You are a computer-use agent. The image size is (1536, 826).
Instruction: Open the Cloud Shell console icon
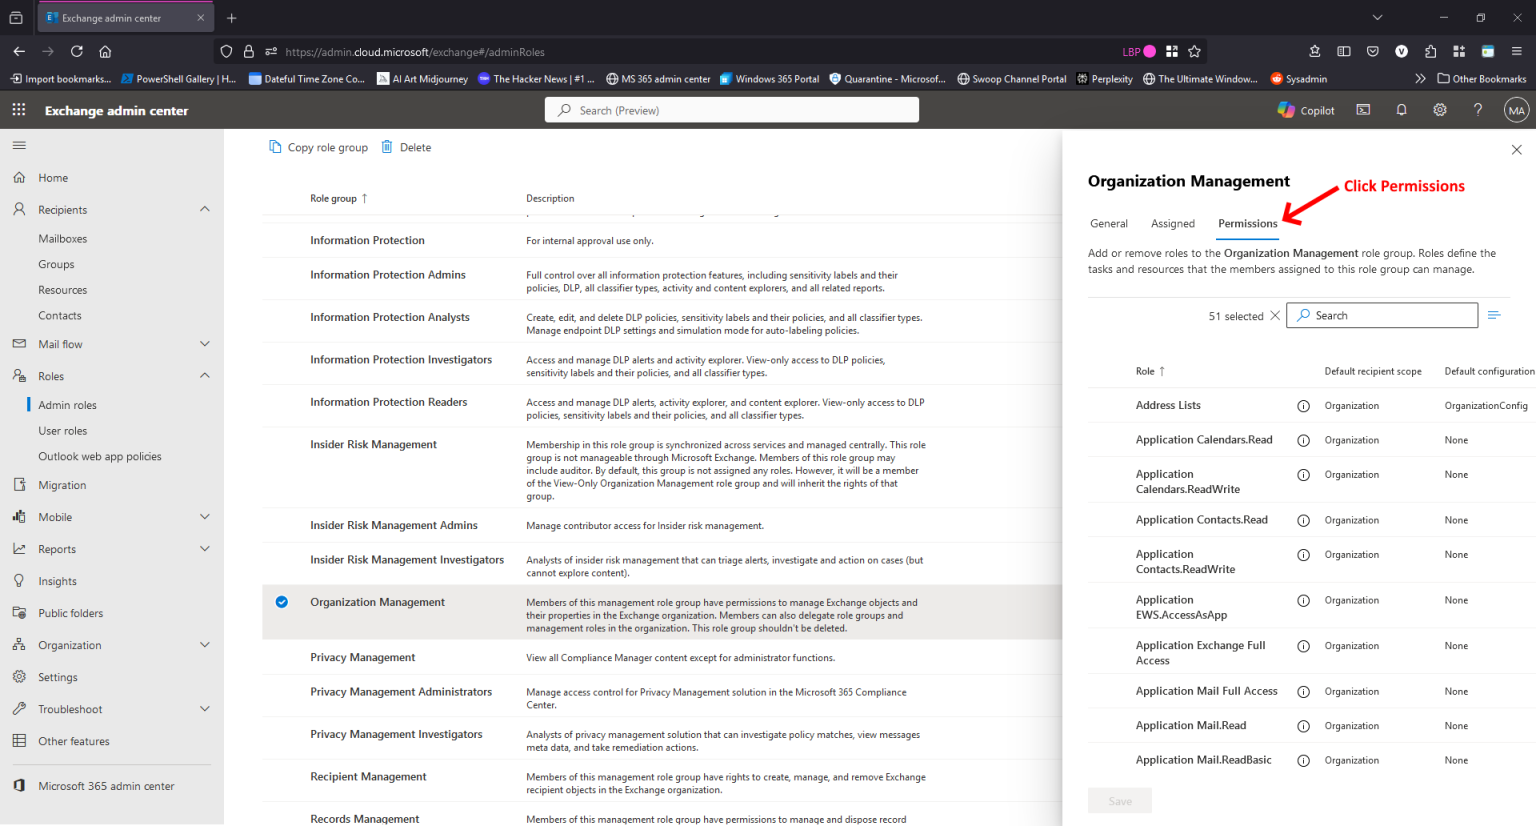click(x=1363, y=110)
